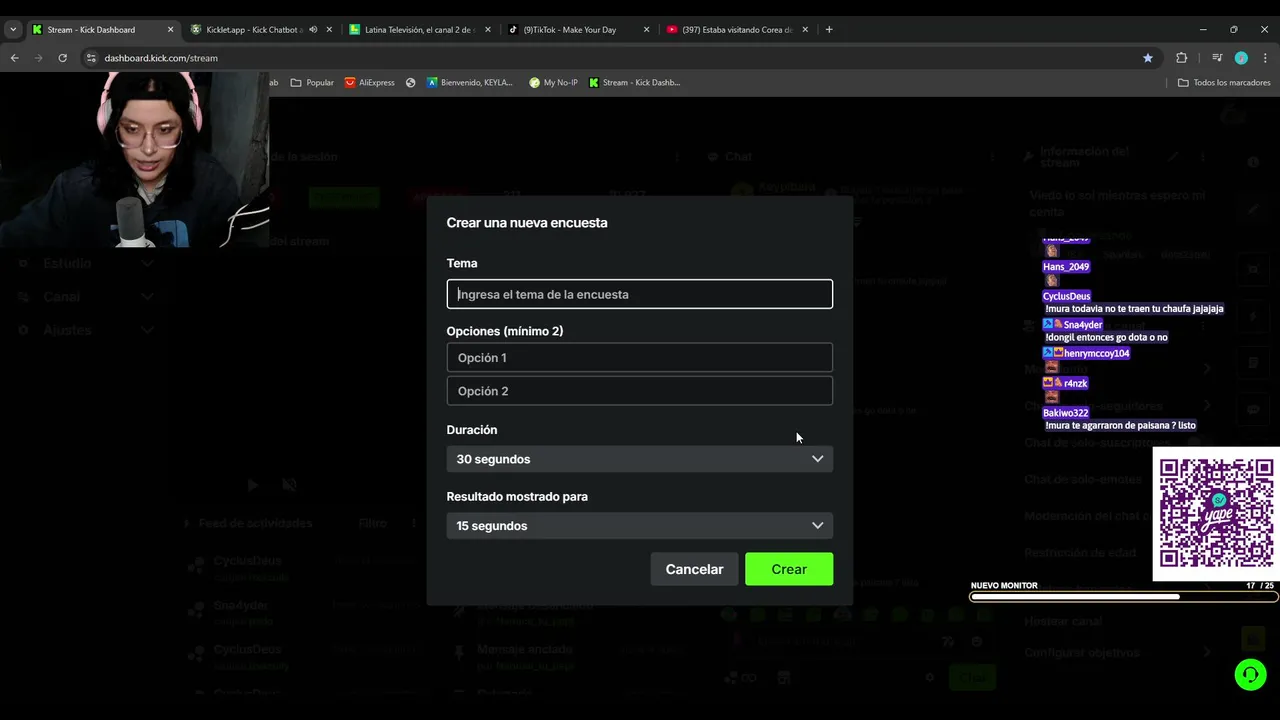Click henrymccoy104 username in chat overlay
Viewport: 1280px width, 720px height.
point(1096,353)
